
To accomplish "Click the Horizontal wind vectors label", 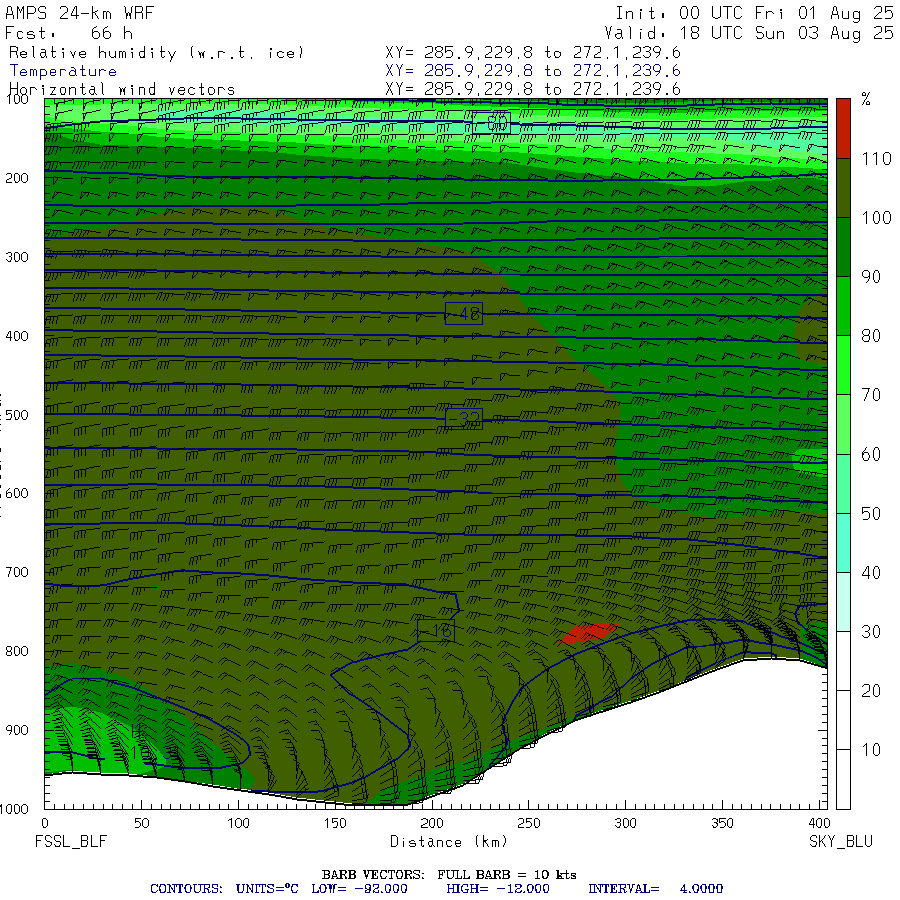I will tap(122, 90).
